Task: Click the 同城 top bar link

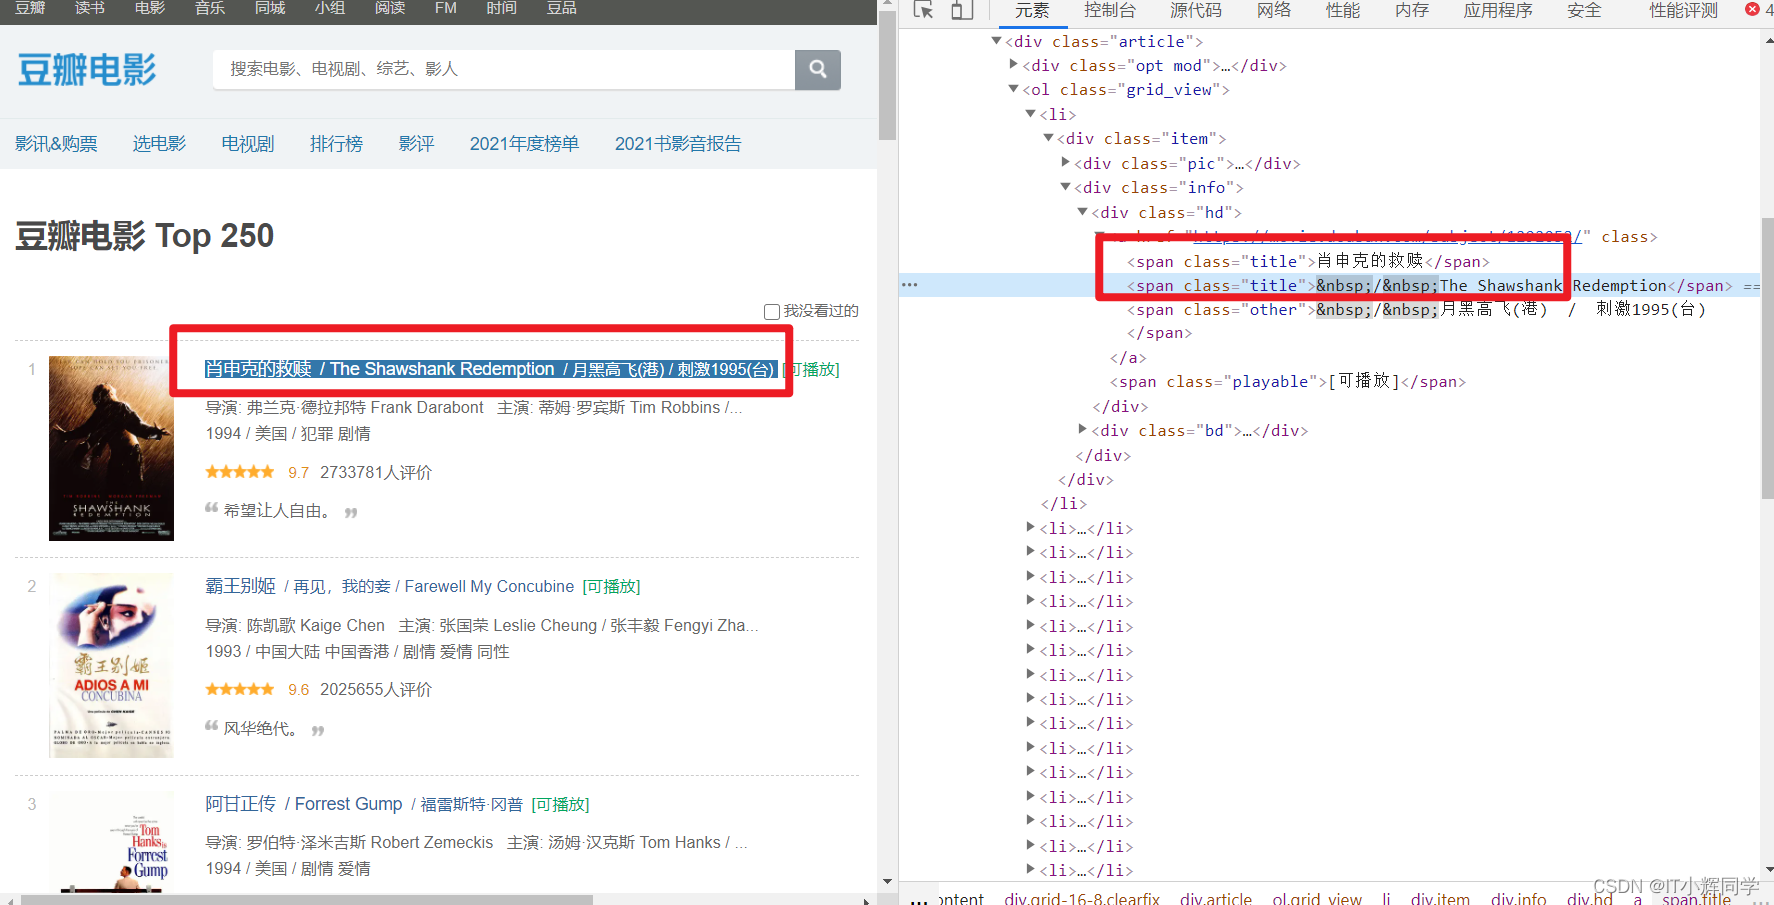Action: point(270,8)
